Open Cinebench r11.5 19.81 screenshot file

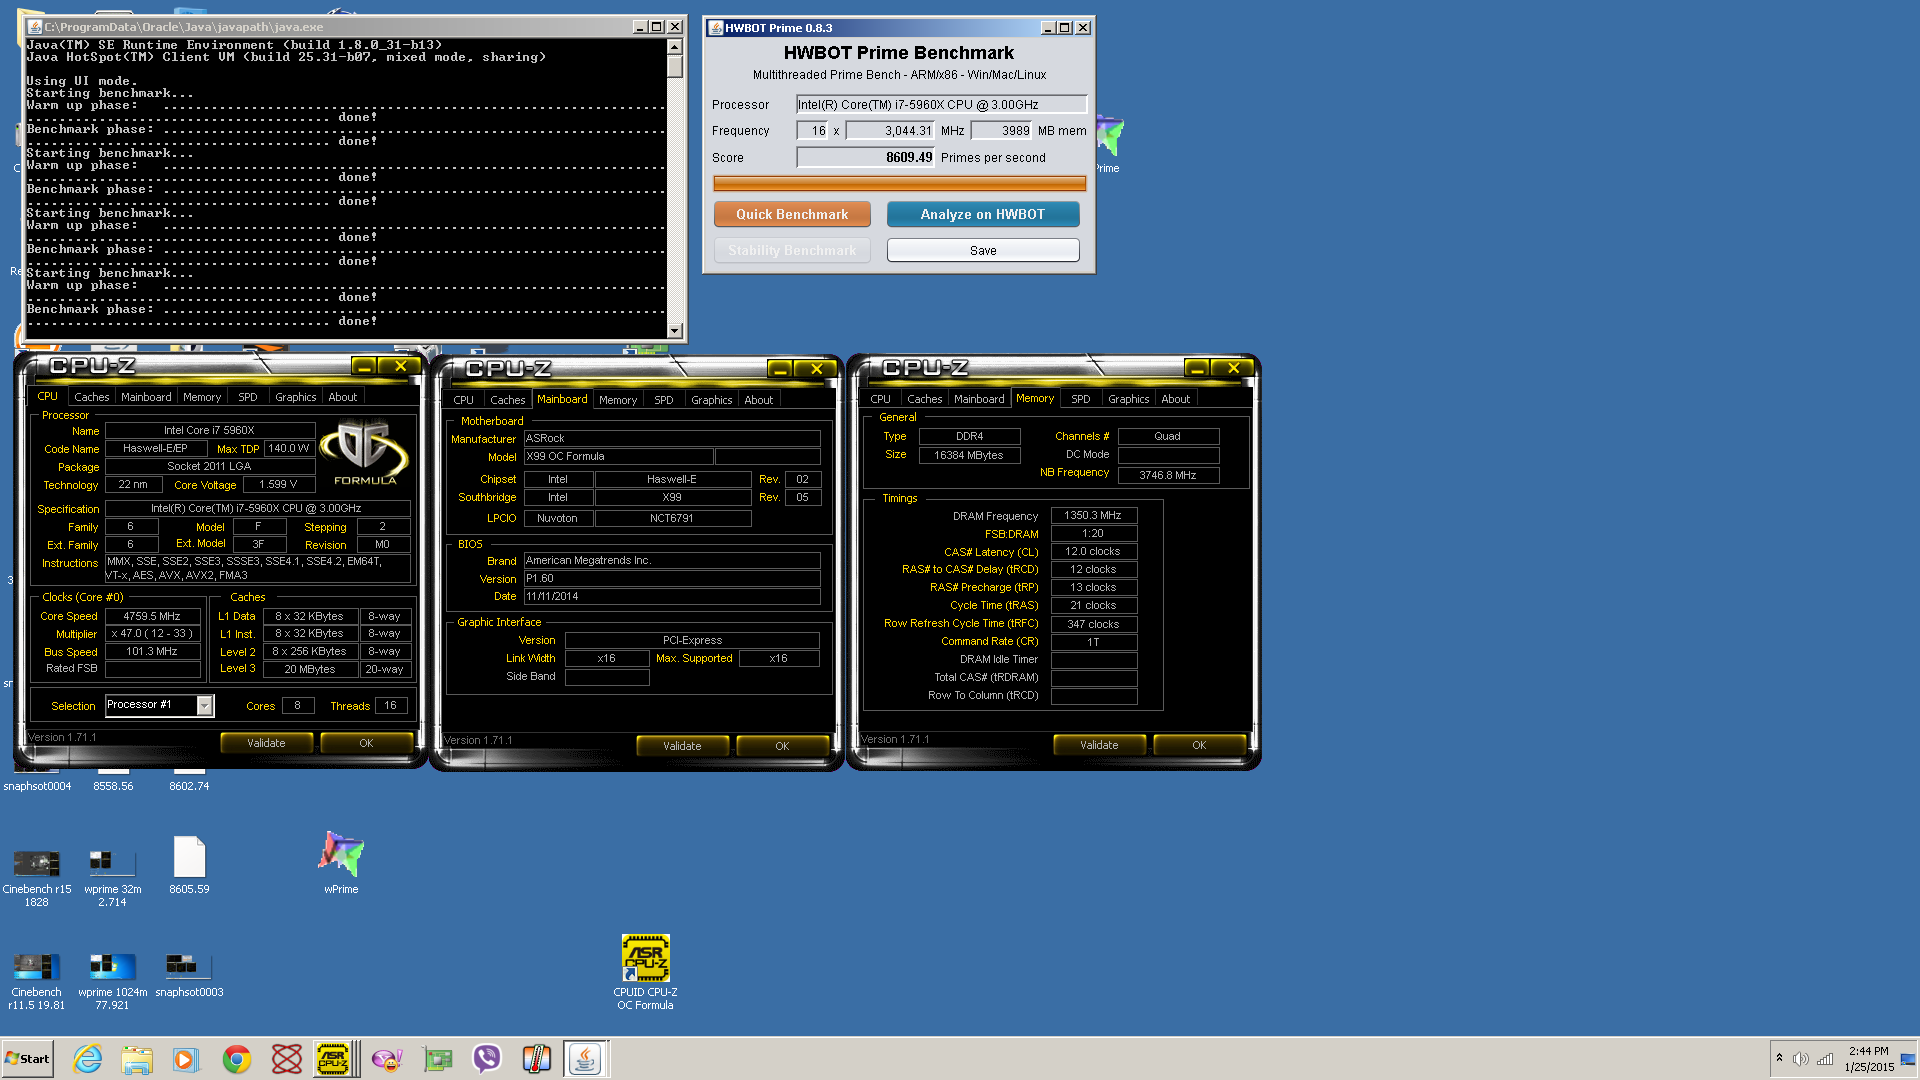pyautogui.click(x=37, y=981)
